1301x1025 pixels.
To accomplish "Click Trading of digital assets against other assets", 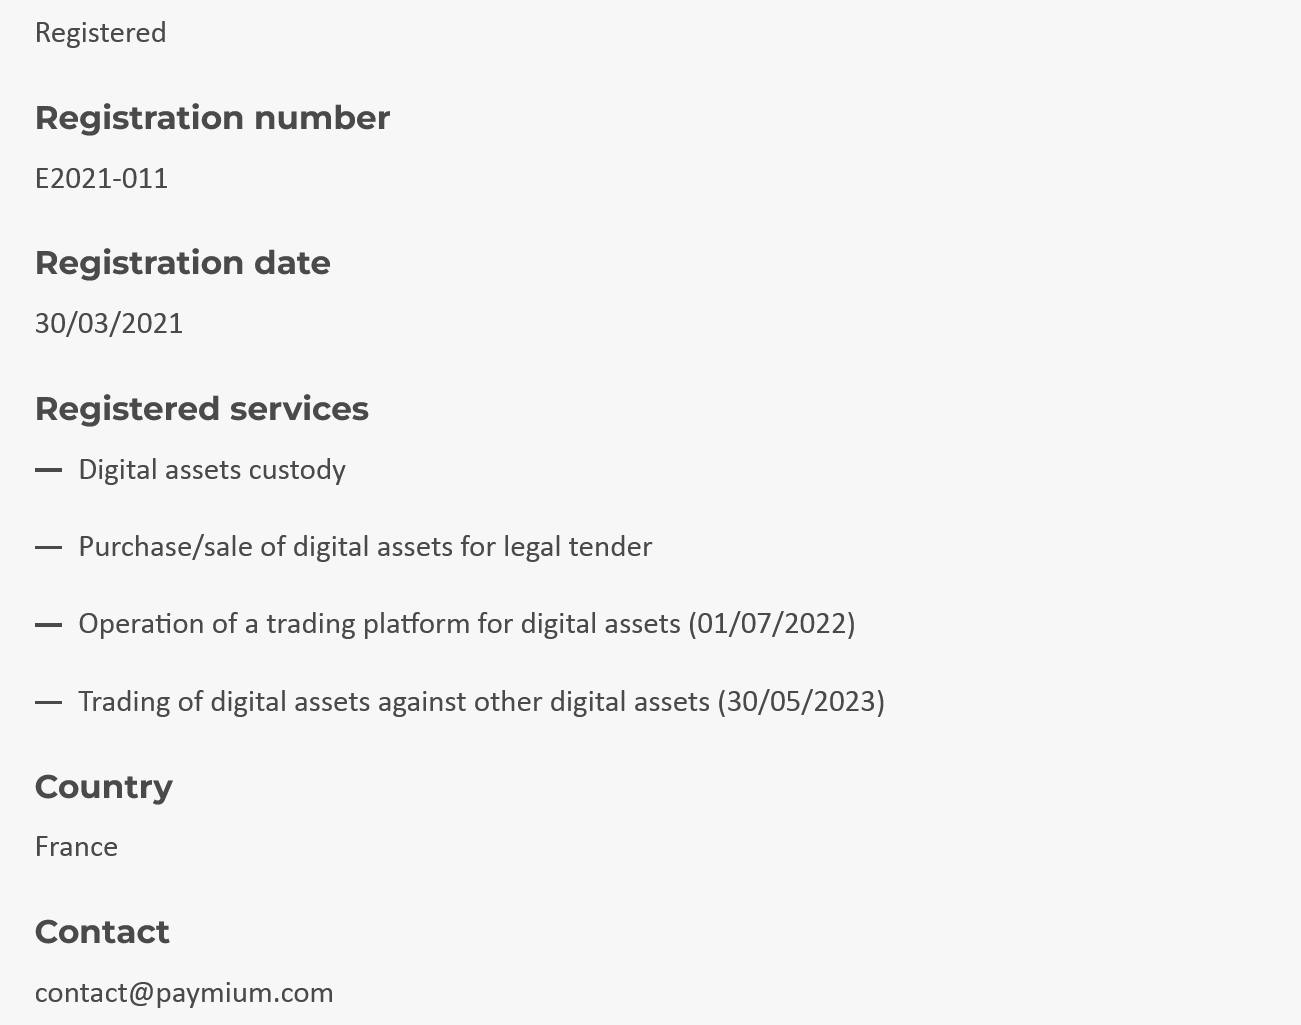I will click(x=482, y=702).
